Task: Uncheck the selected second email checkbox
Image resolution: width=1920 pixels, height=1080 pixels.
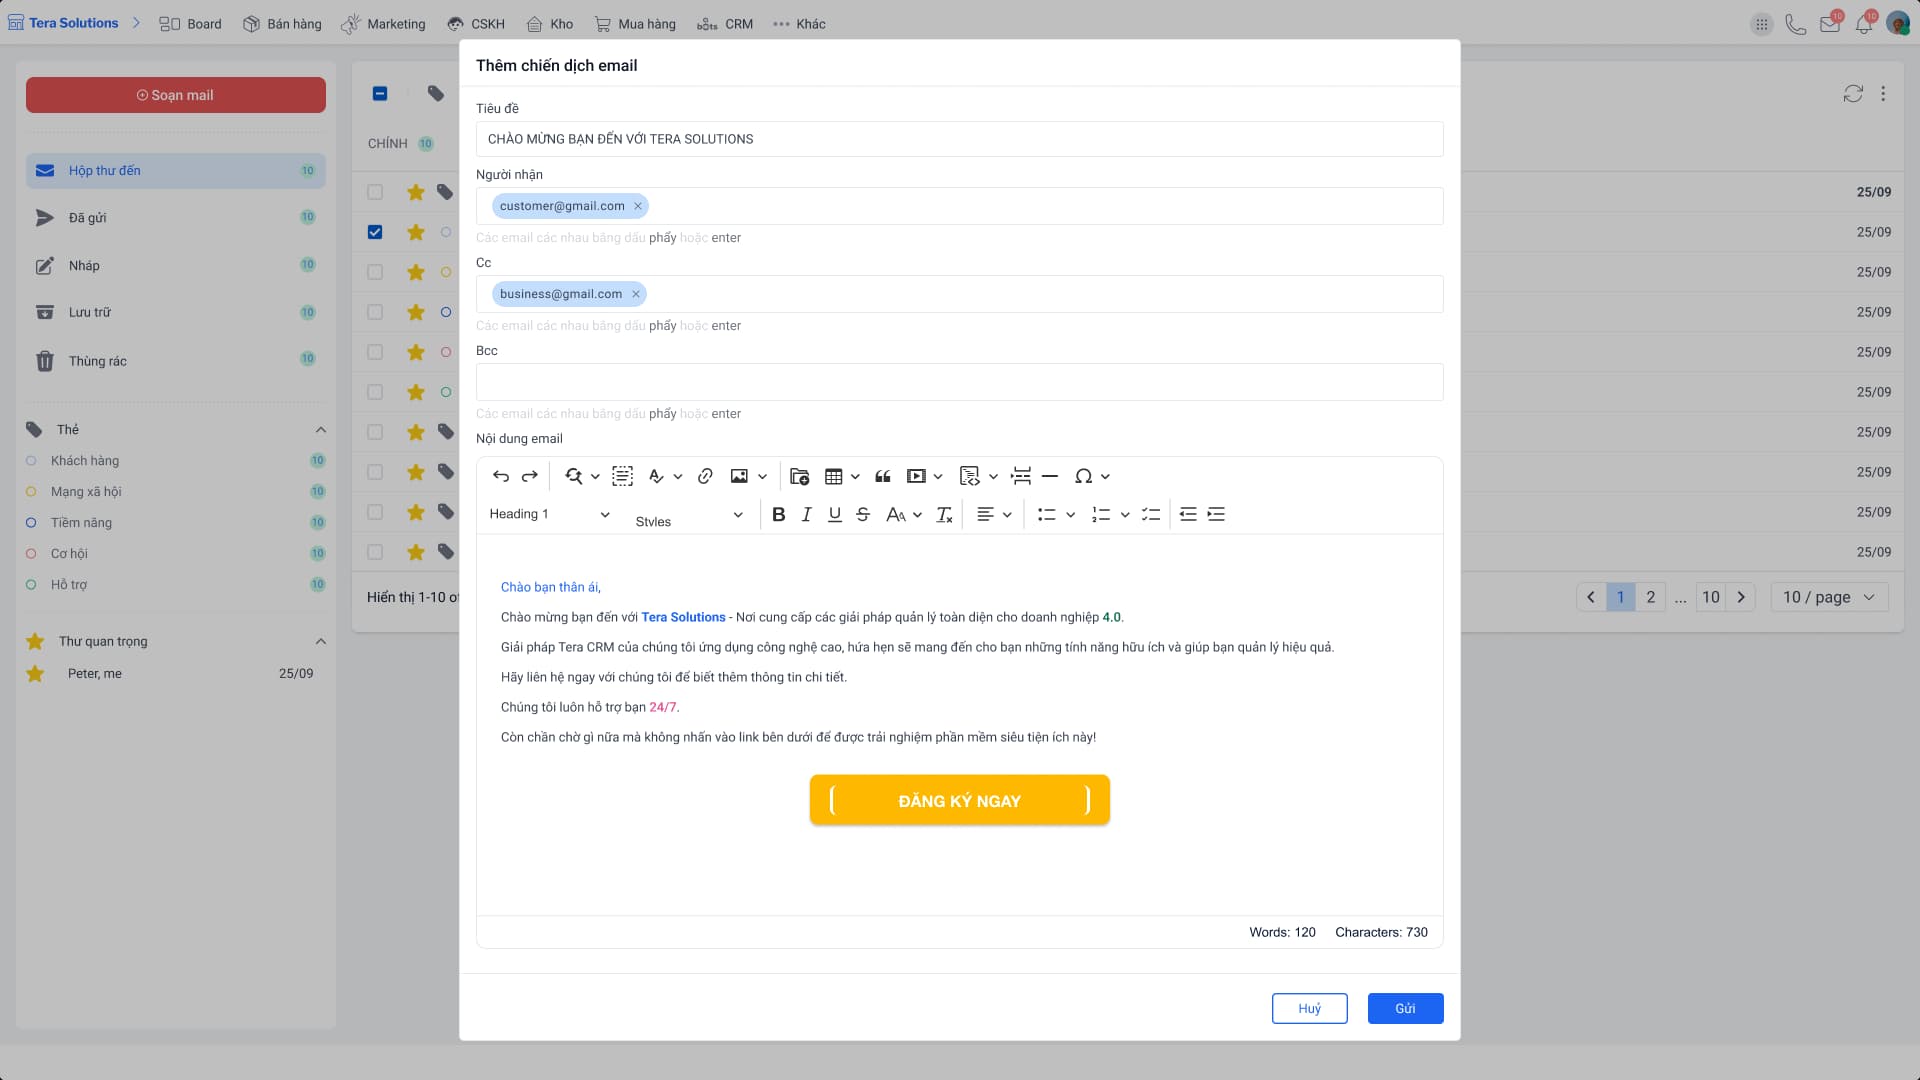Action: 375,232
